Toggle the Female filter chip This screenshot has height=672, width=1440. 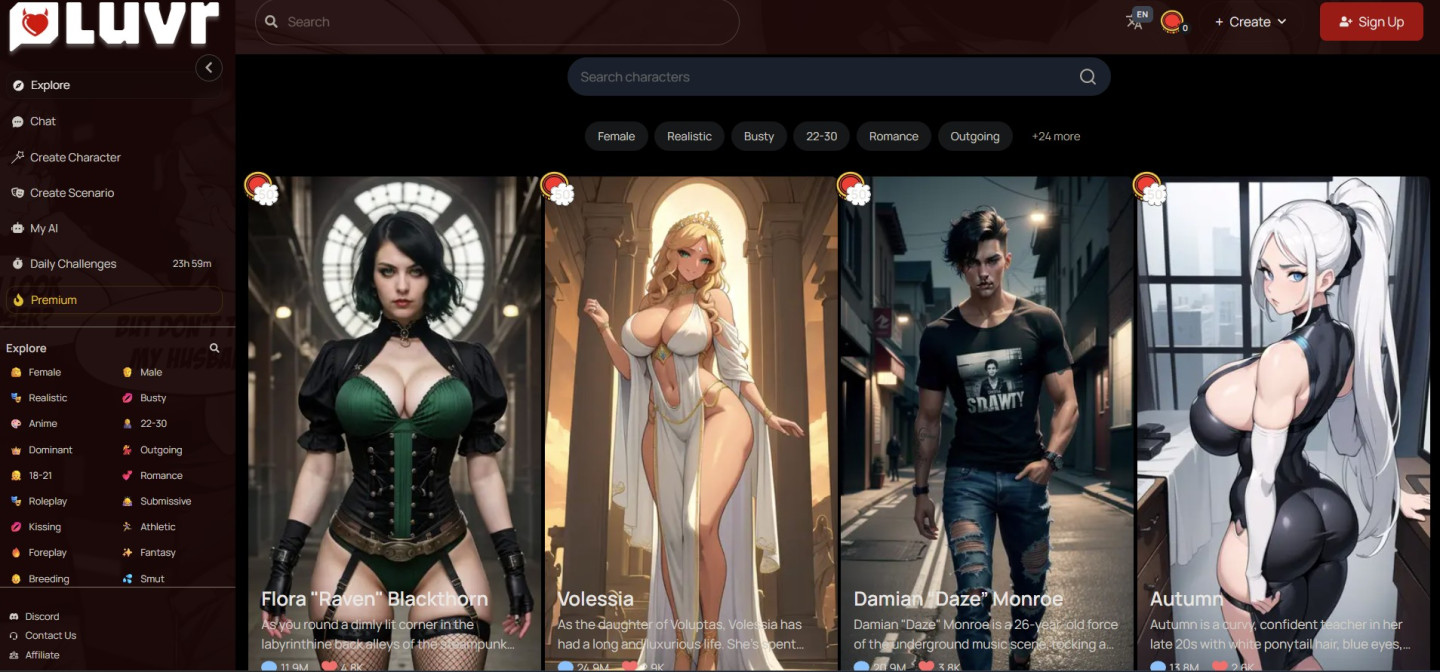pyautogui.click(x=616, y=136)
